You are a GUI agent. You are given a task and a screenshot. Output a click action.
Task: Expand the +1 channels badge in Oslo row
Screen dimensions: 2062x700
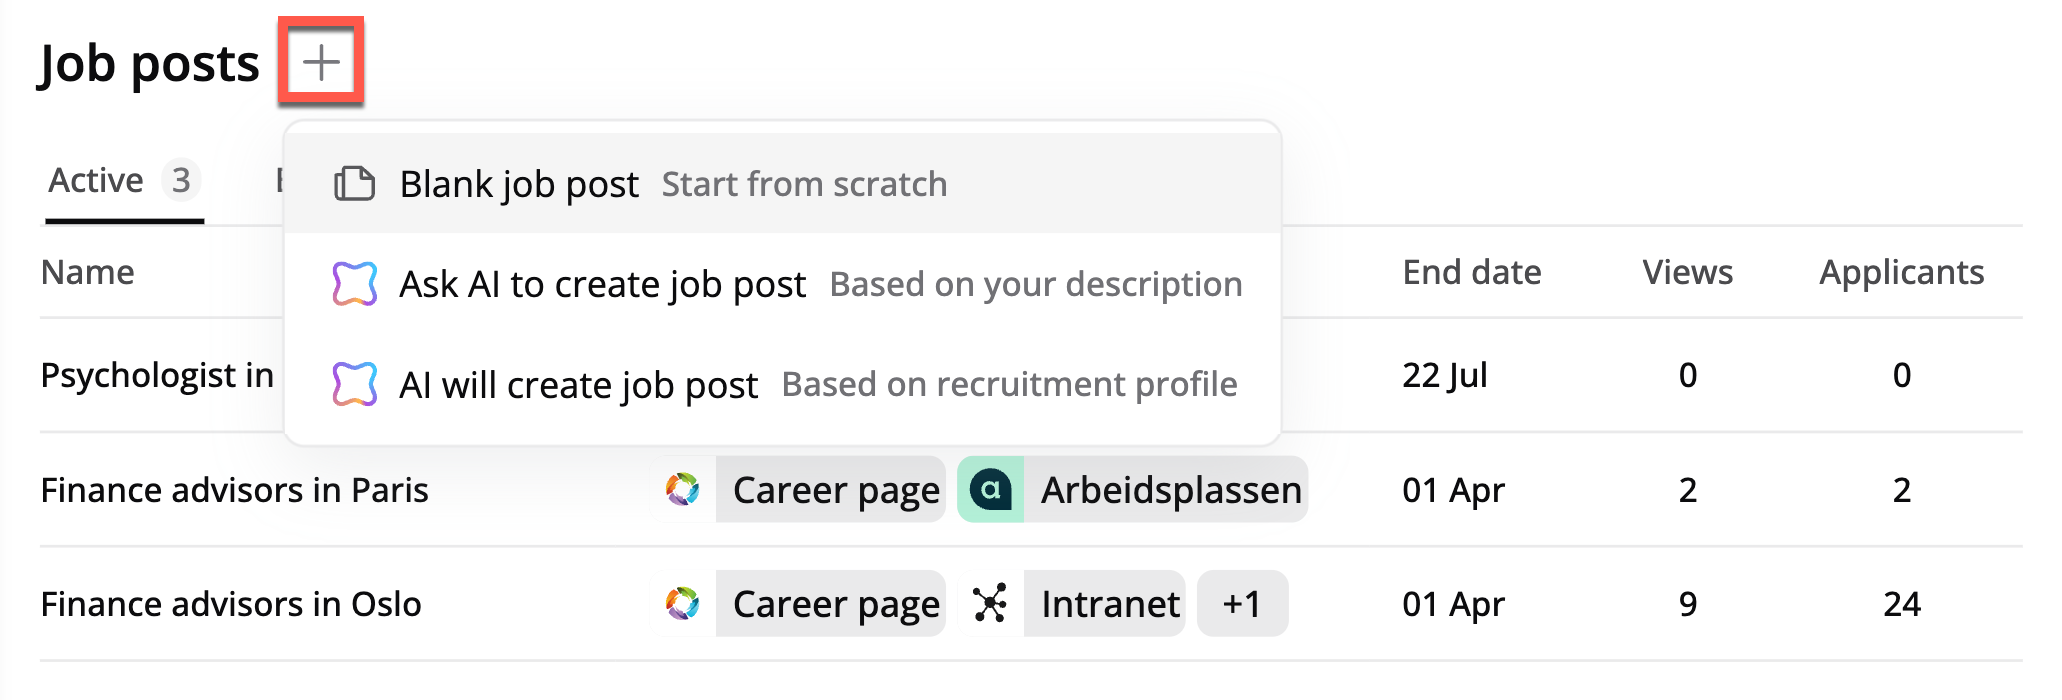1241,604
